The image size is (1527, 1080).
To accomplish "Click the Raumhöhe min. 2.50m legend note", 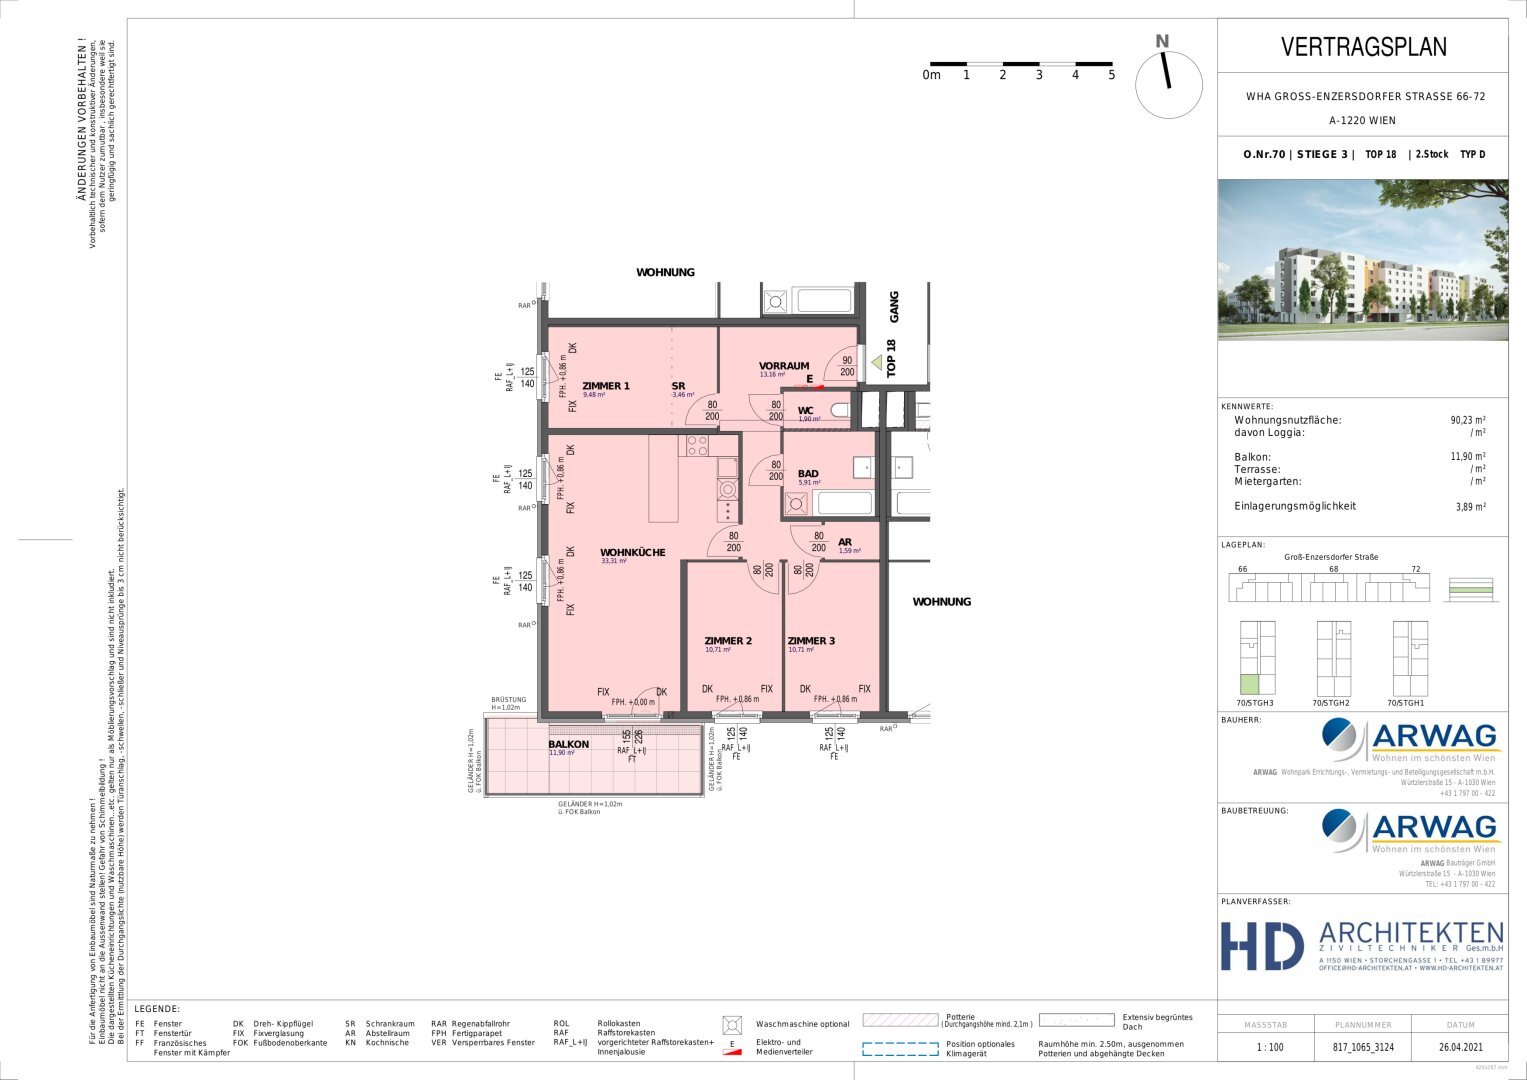I will (1111, 1049).
